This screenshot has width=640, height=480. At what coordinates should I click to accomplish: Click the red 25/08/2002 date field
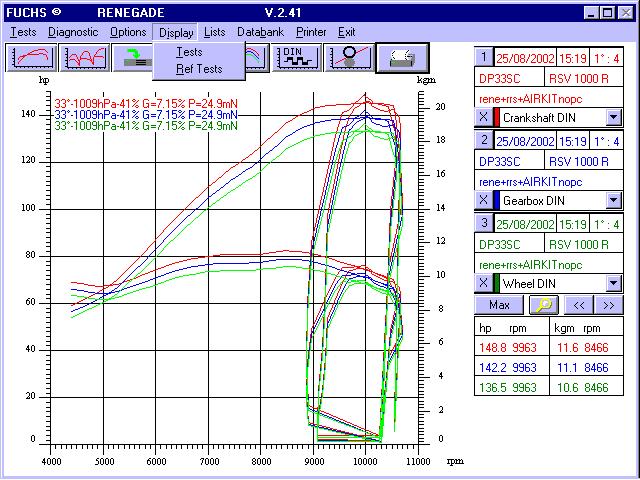(525, 59)
